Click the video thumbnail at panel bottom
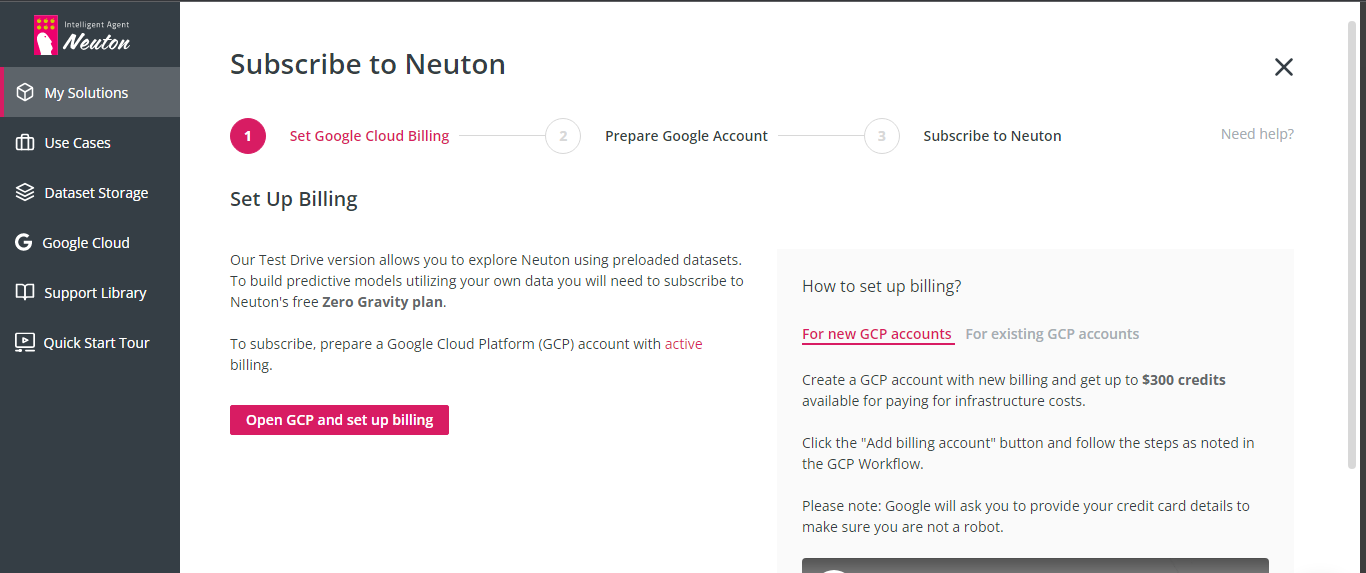Screen dimensions: 1366x573 (x=1035, y=565)
